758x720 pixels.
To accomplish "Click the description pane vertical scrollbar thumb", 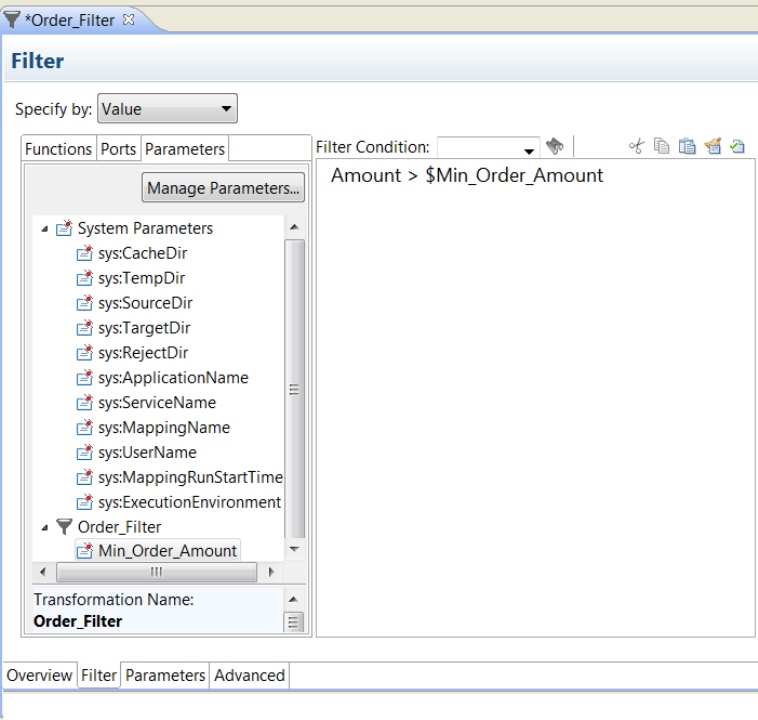I will tap(293, 622).
